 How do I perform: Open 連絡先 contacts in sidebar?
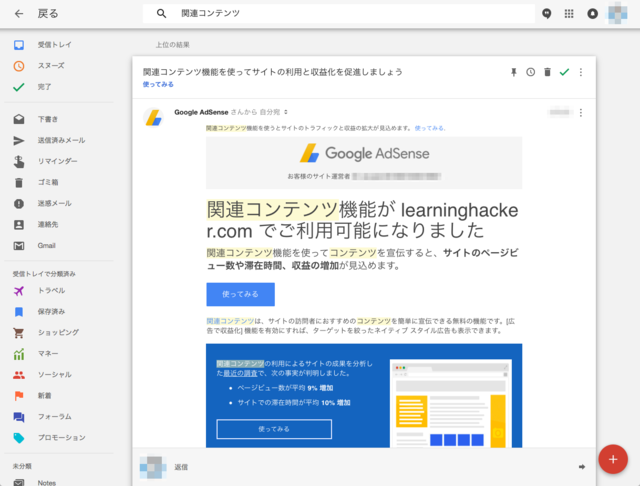pos(48,224)
